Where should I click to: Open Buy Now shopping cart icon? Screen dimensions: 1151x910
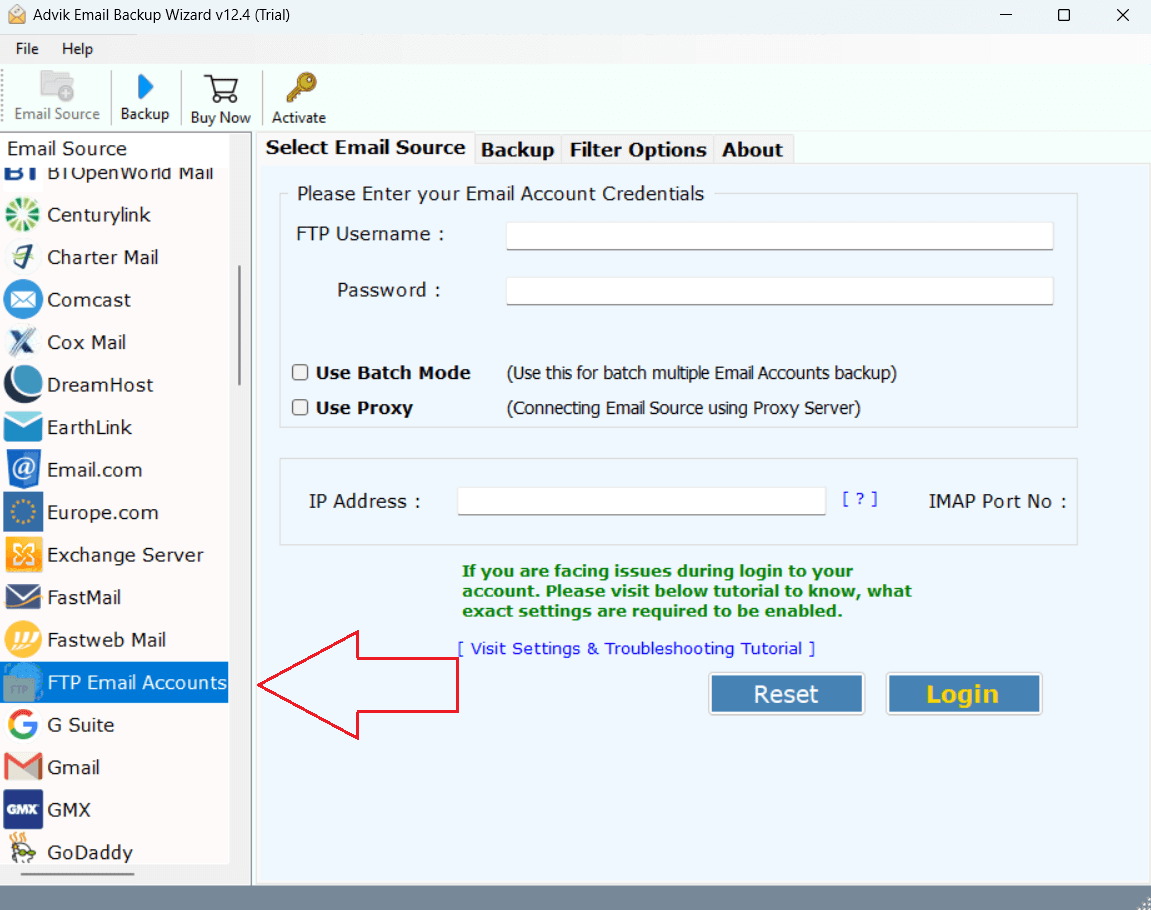[221, 89]
